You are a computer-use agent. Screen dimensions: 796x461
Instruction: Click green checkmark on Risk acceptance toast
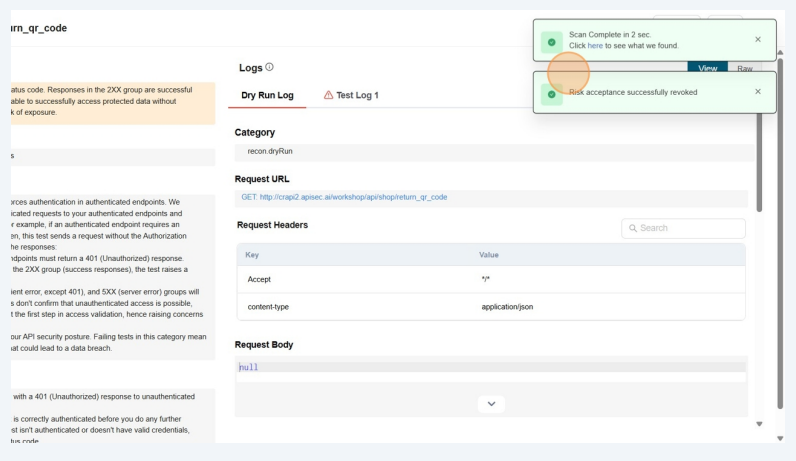[550, 93]
